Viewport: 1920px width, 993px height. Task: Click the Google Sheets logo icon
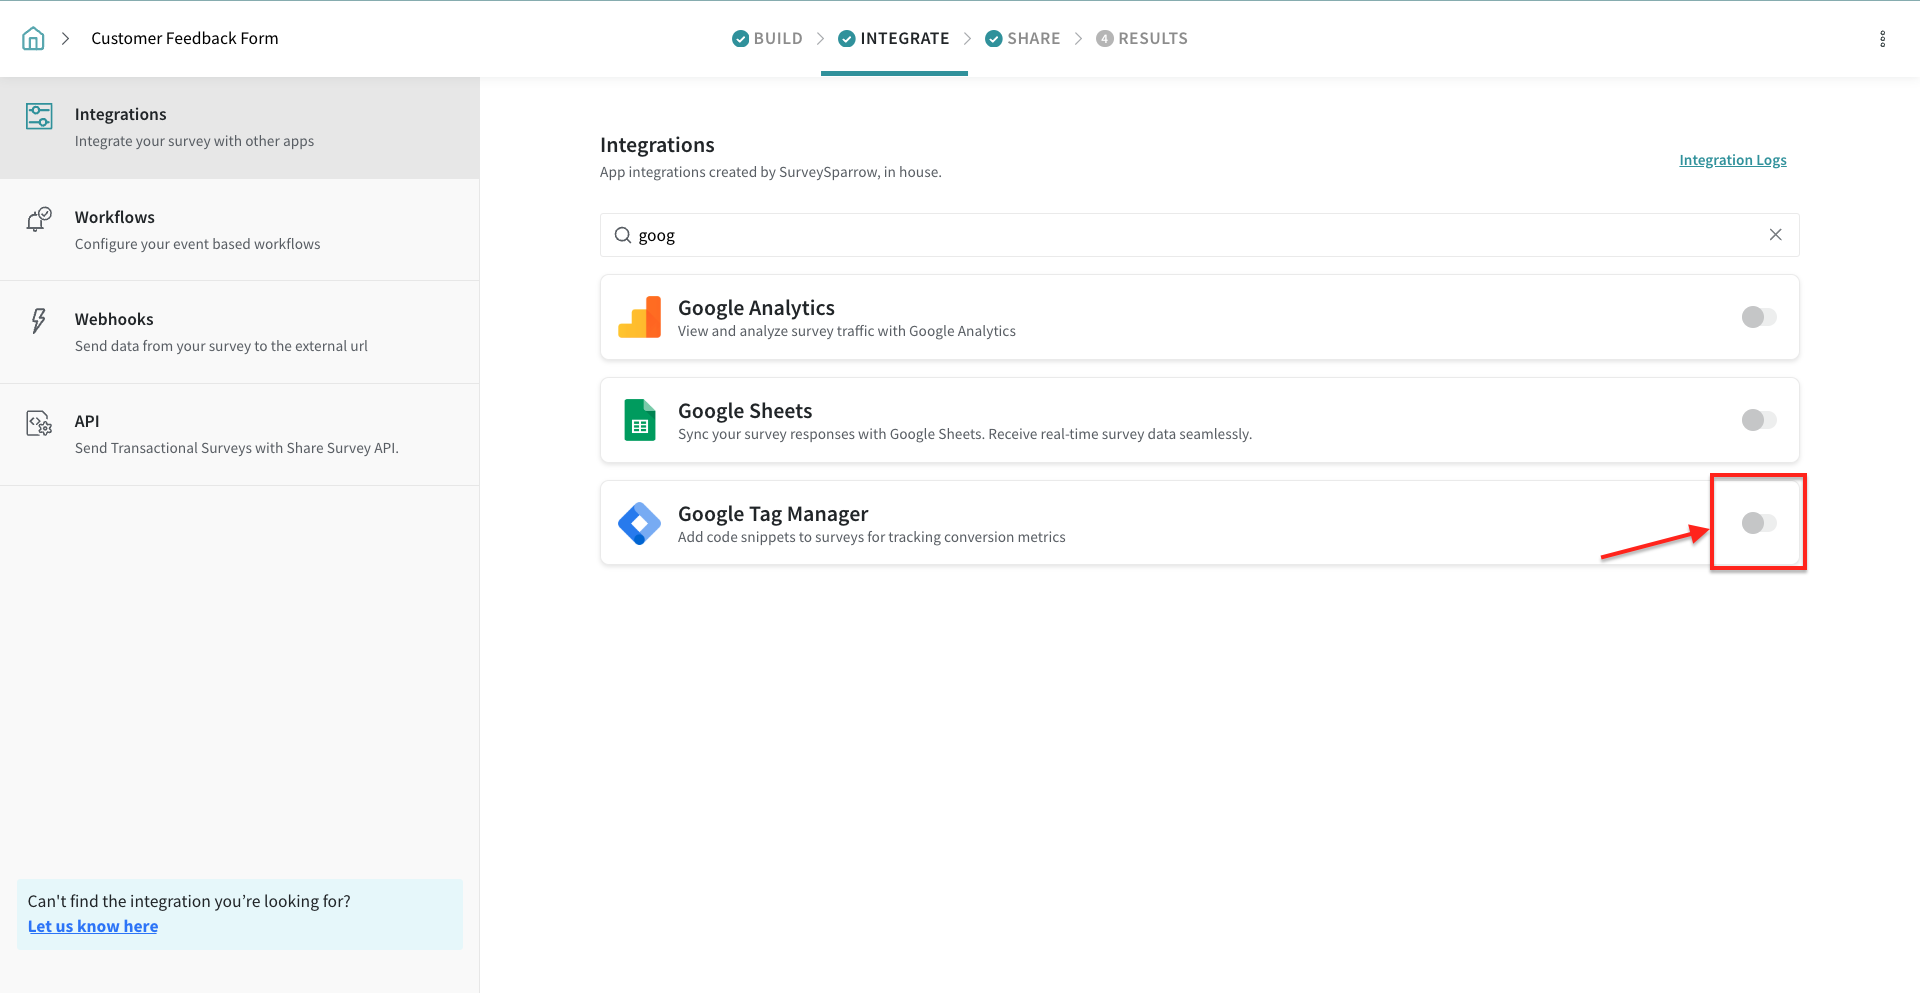(639, 420)
